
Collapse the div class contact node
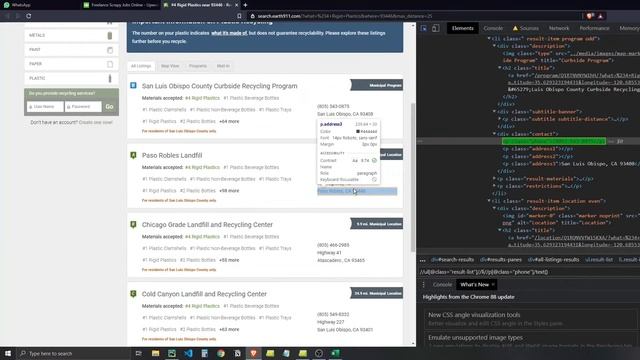tap(494, 134)
